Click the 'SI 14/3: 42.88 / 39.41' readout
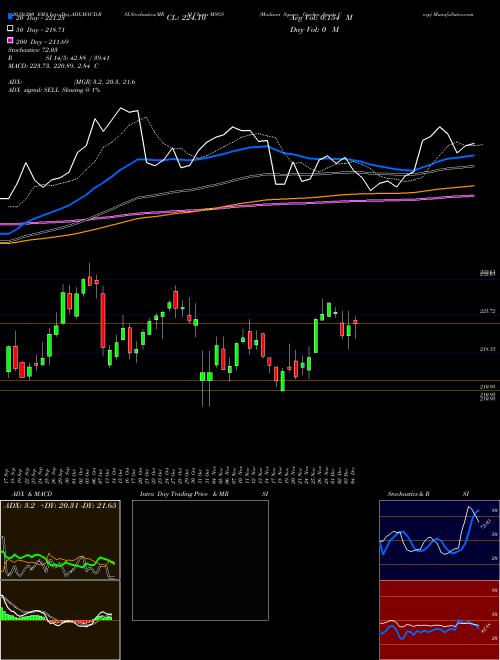 click(77, 58)
